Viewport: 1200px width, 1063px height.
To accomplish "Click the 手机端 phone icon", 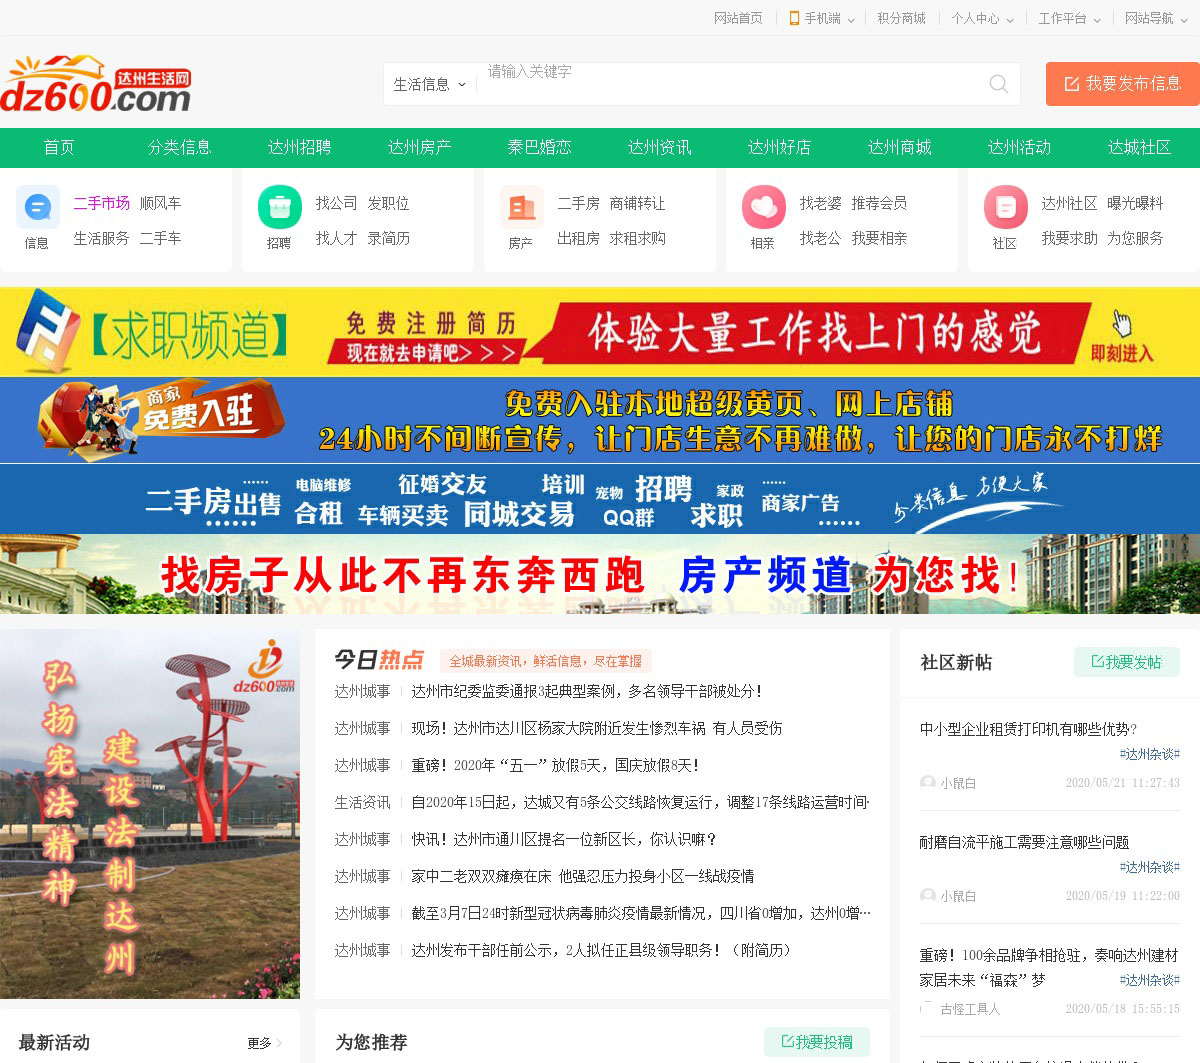I will pyautogui.click(x=794, y=18).
